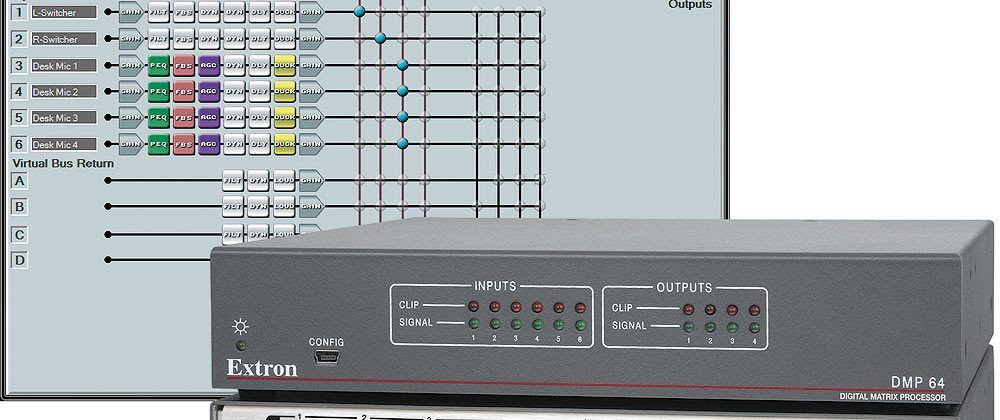Open the DLY block on R-Switcher row
The height and width of the screenshot is (420, 1000).
pyautogui.click(x=260, y=39)
